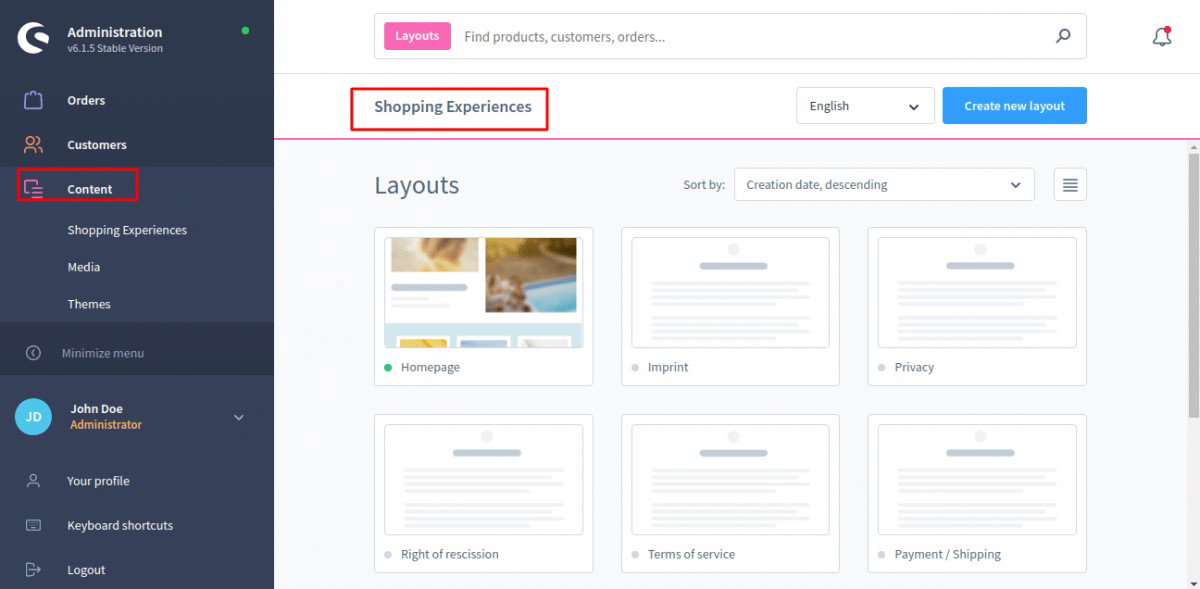Switch layouts to list view icon

(1070, 185)
